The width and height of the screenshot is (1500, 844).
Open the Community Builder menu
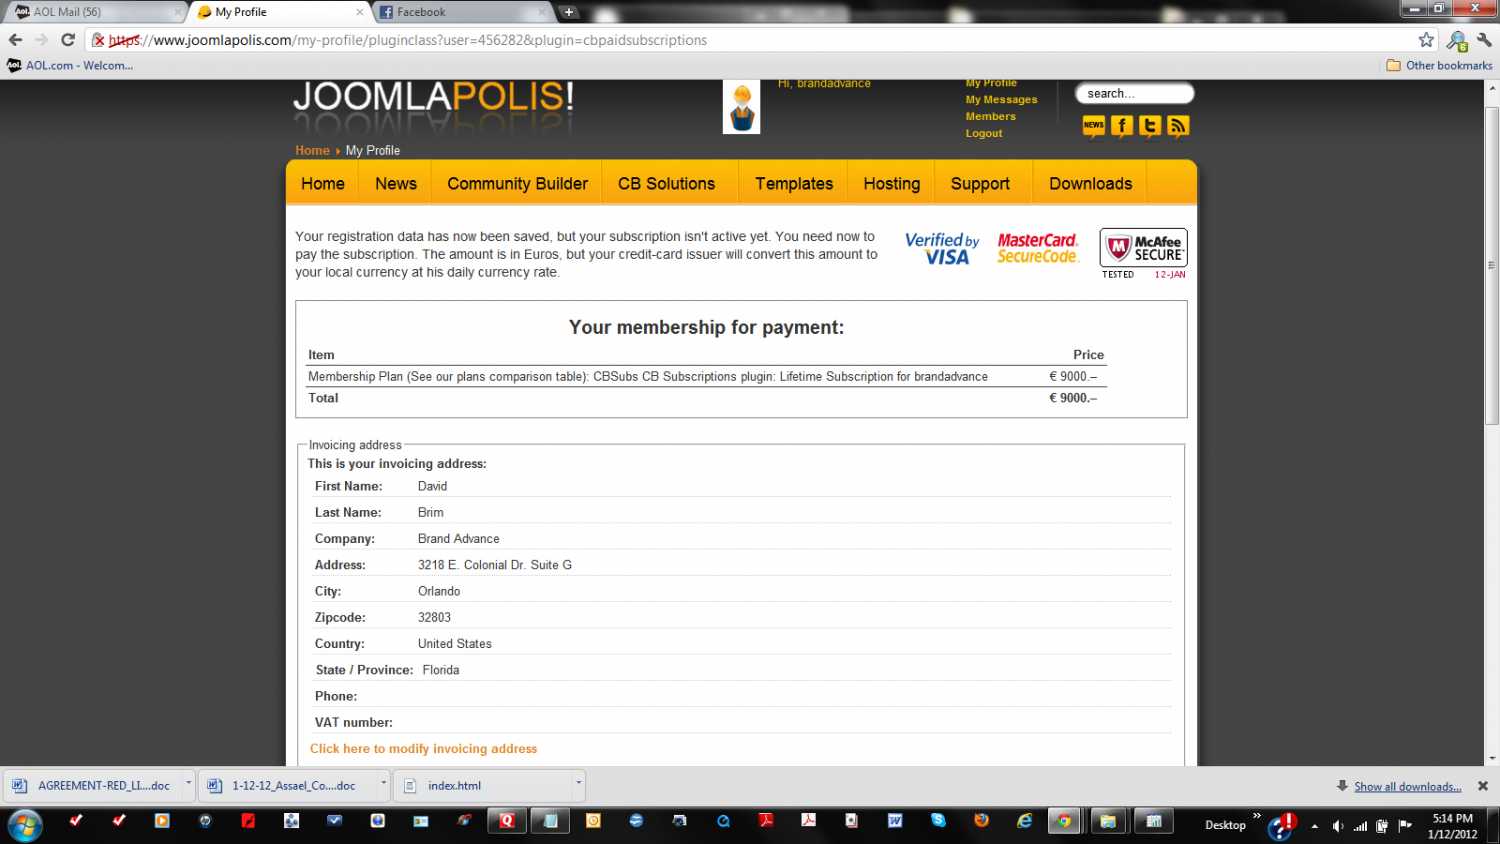517,184
